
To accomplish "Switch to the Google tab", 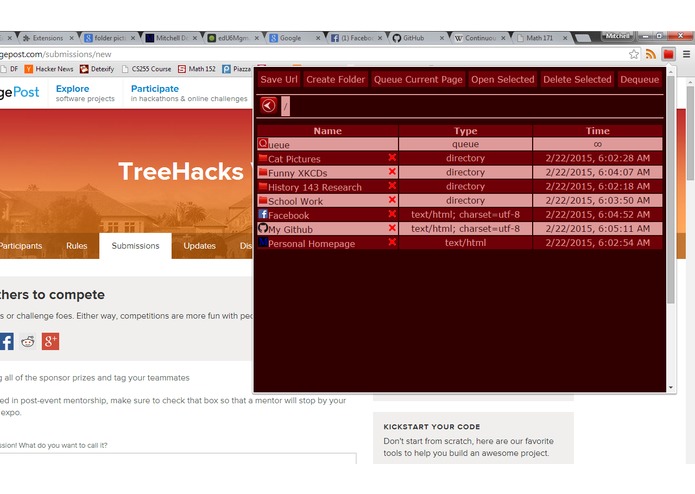I will point(295,38).
